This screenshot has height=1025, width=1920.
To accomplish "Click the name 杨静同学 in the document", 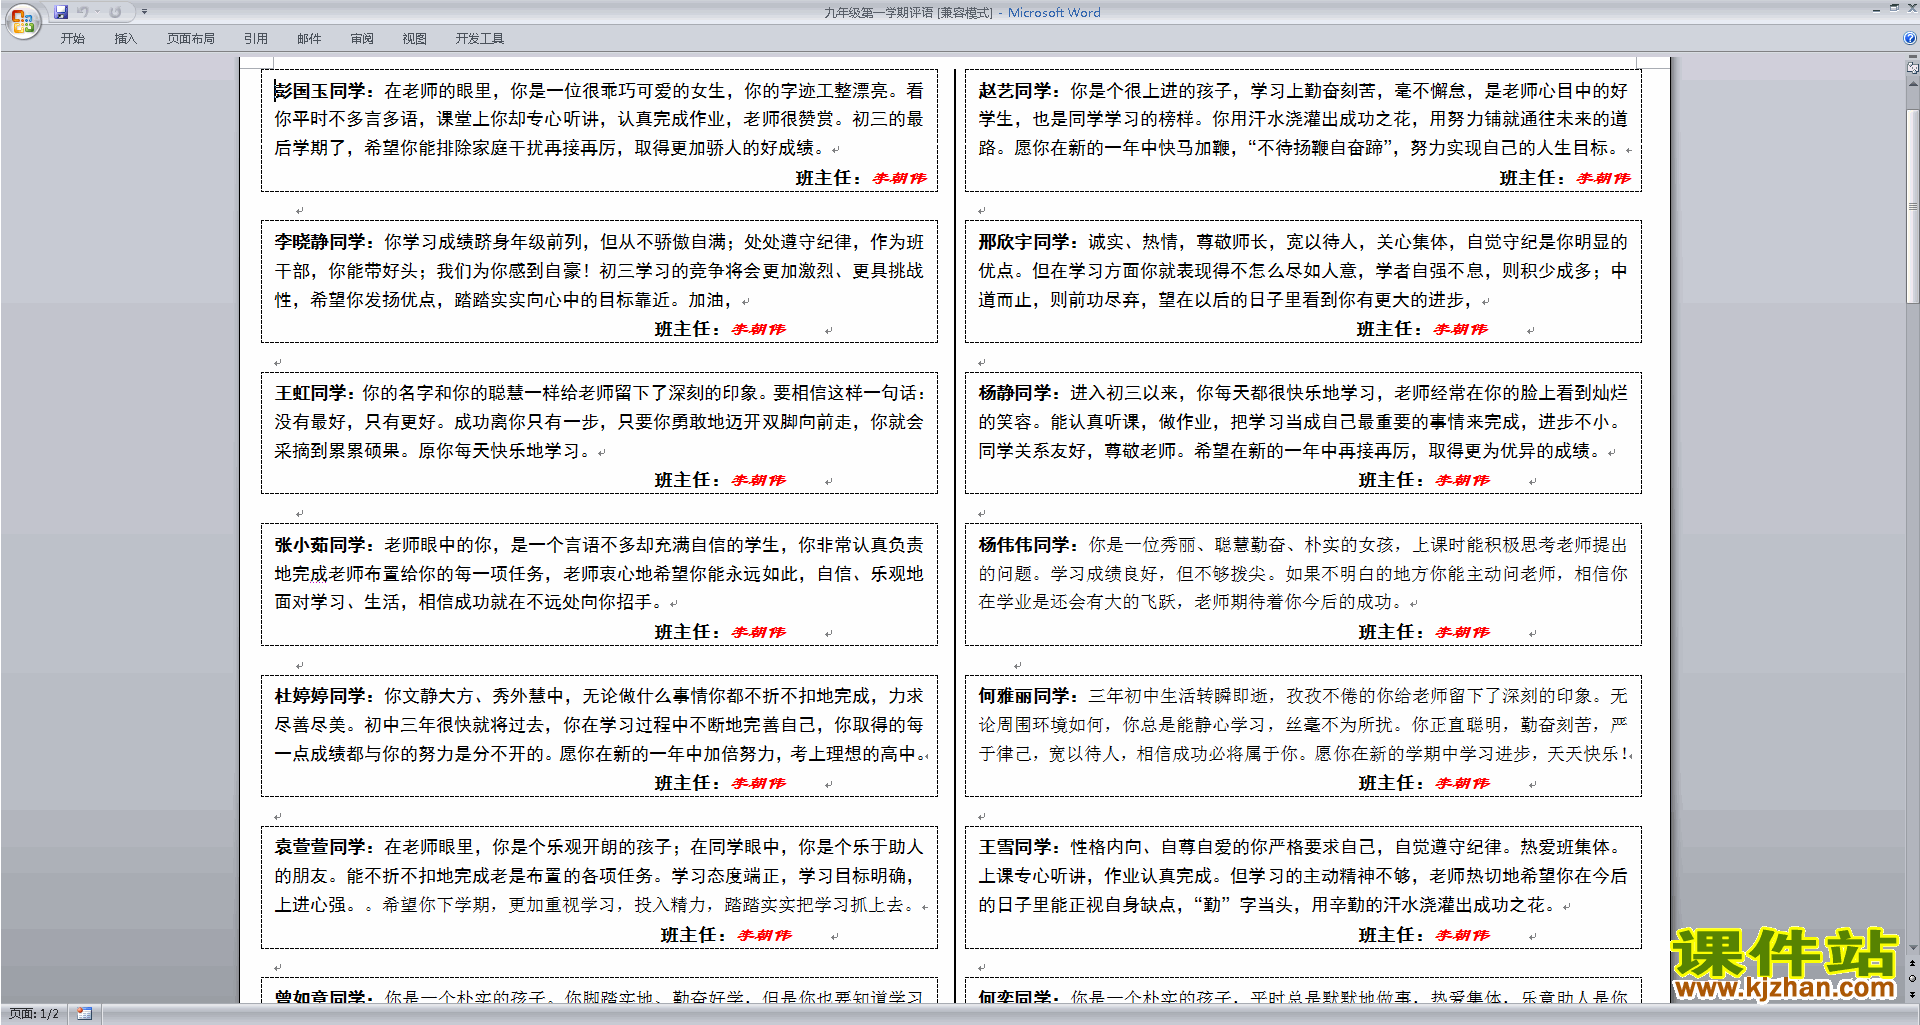I will point(1015,393).
